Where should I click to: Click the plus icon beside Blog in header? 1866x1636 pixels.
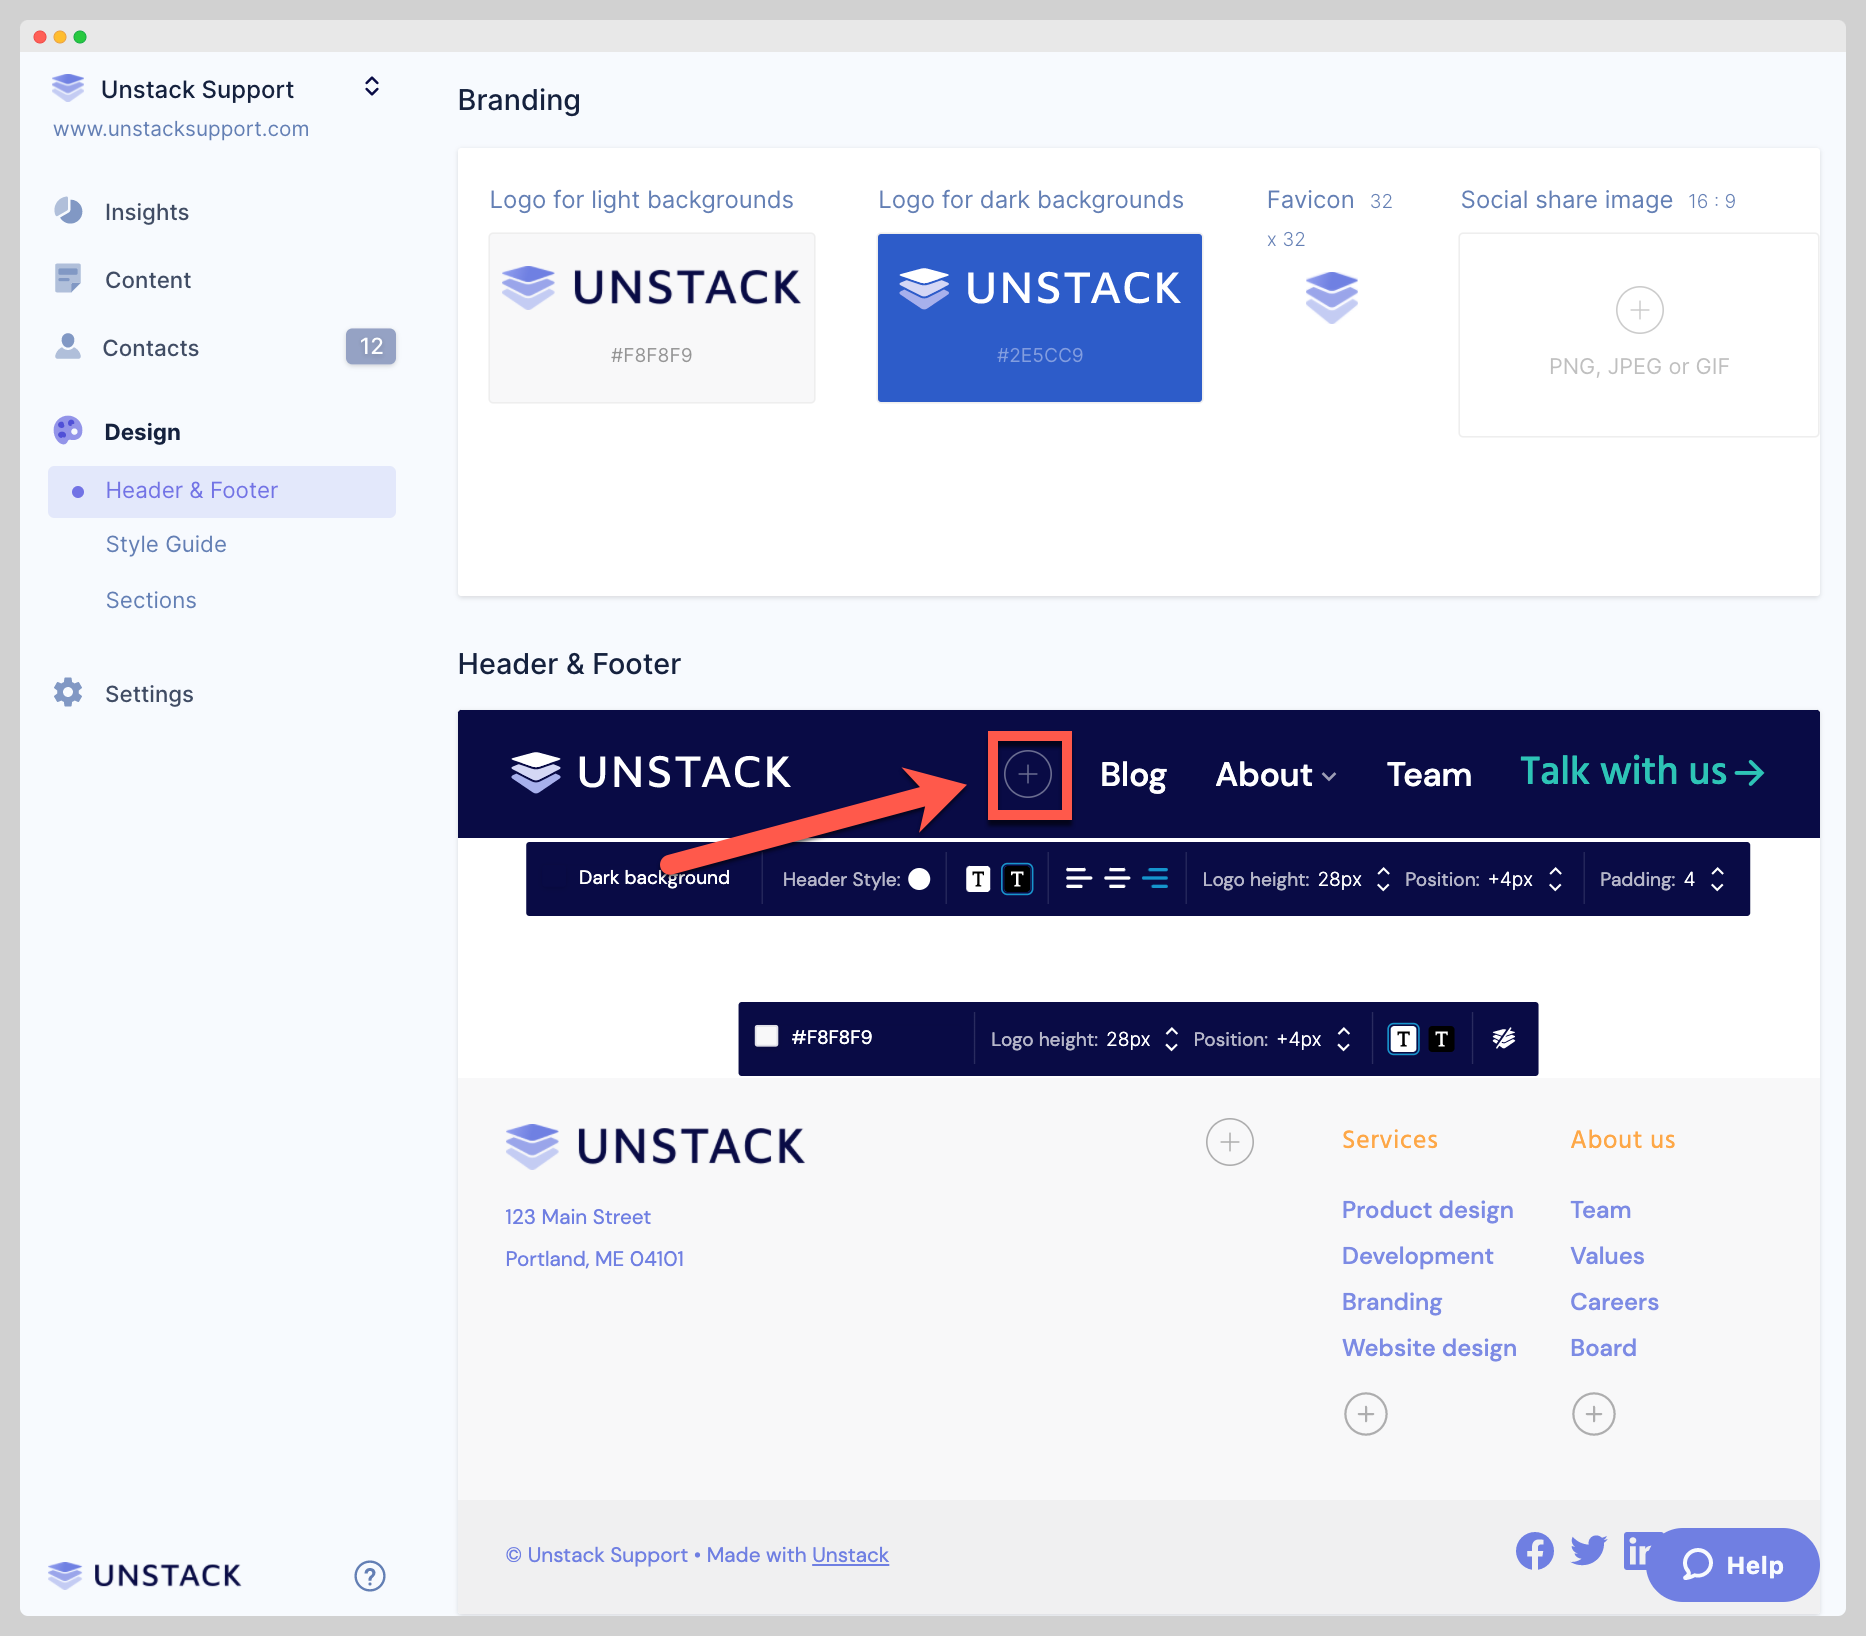[1028, 775]
